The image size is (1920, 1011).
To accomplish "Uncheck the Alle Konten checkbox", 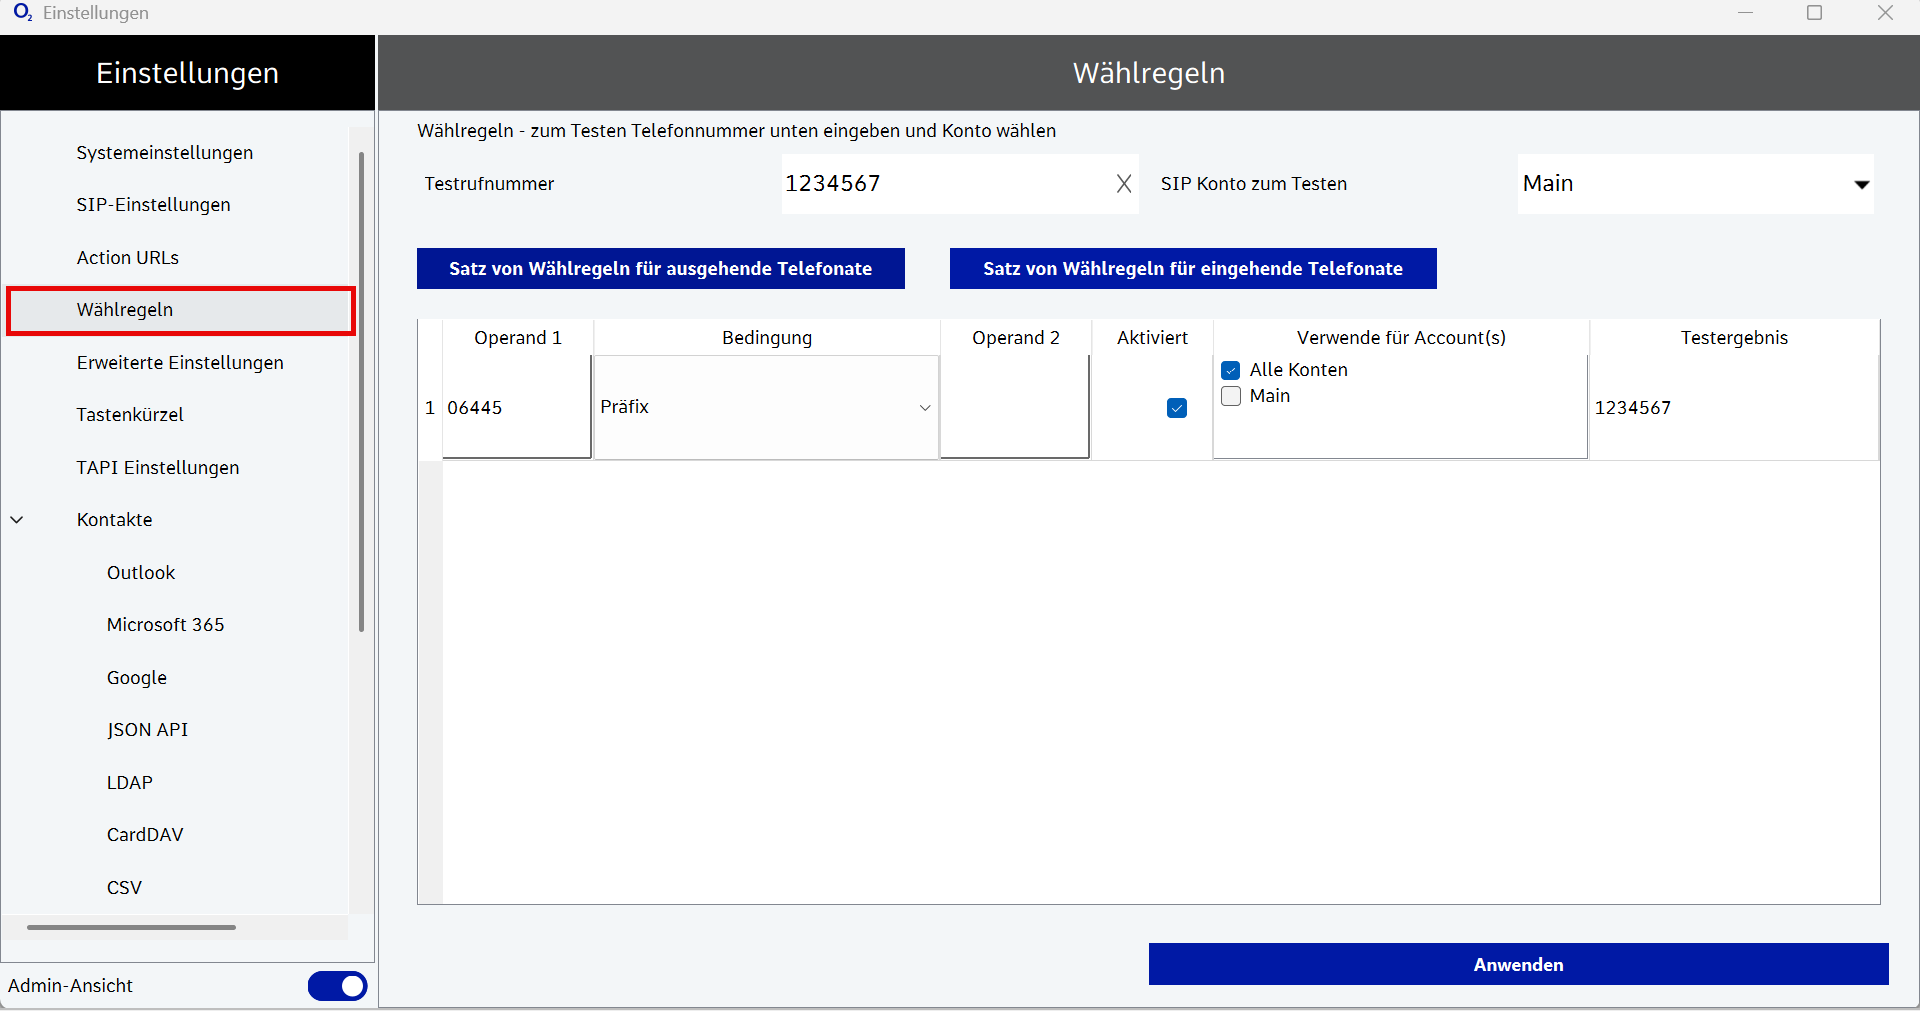I will click(1231, 370).
